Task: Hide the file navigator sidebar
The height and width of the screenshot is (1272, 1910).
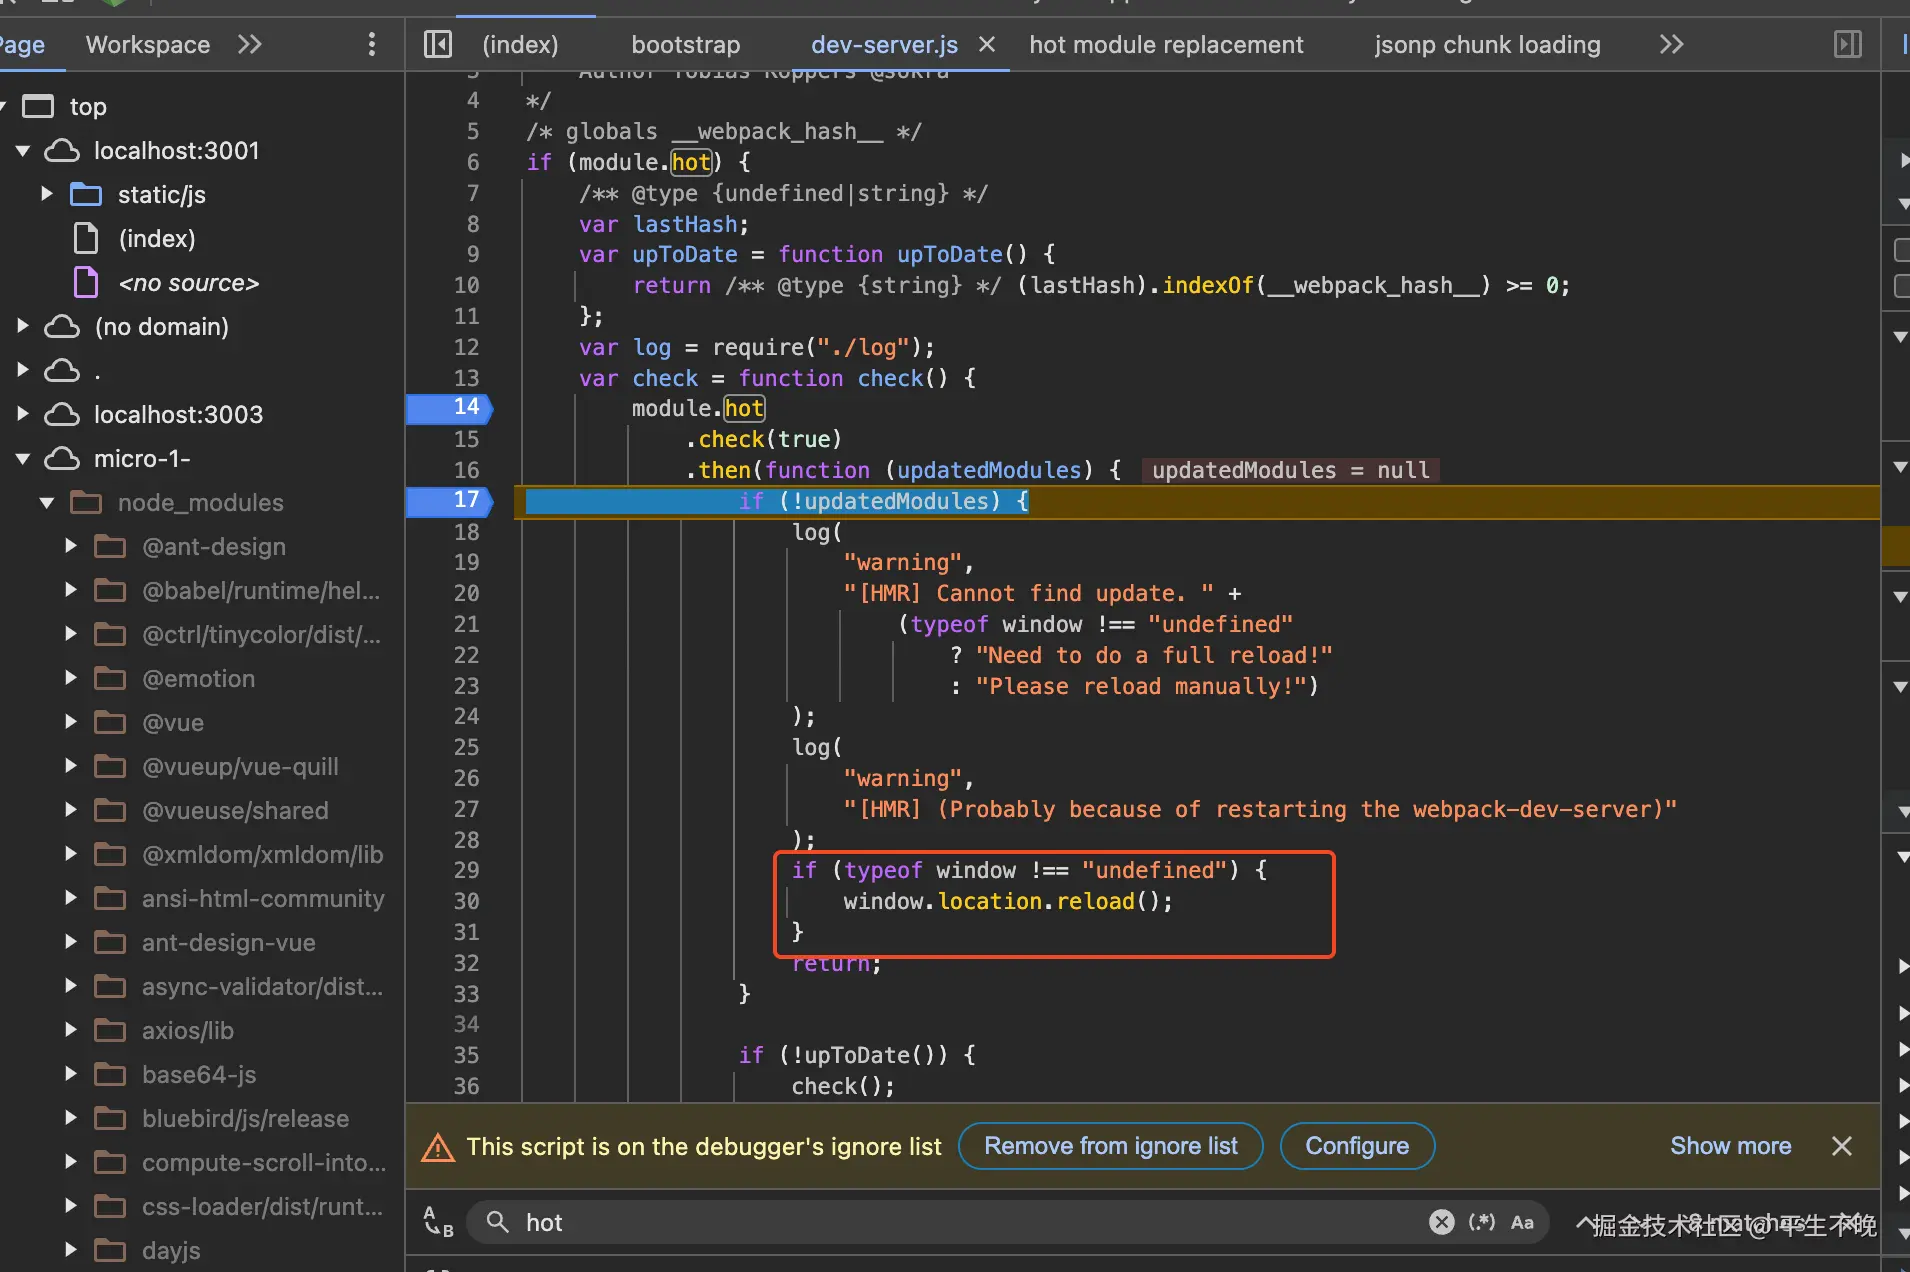Action: (x=438, y=44)
